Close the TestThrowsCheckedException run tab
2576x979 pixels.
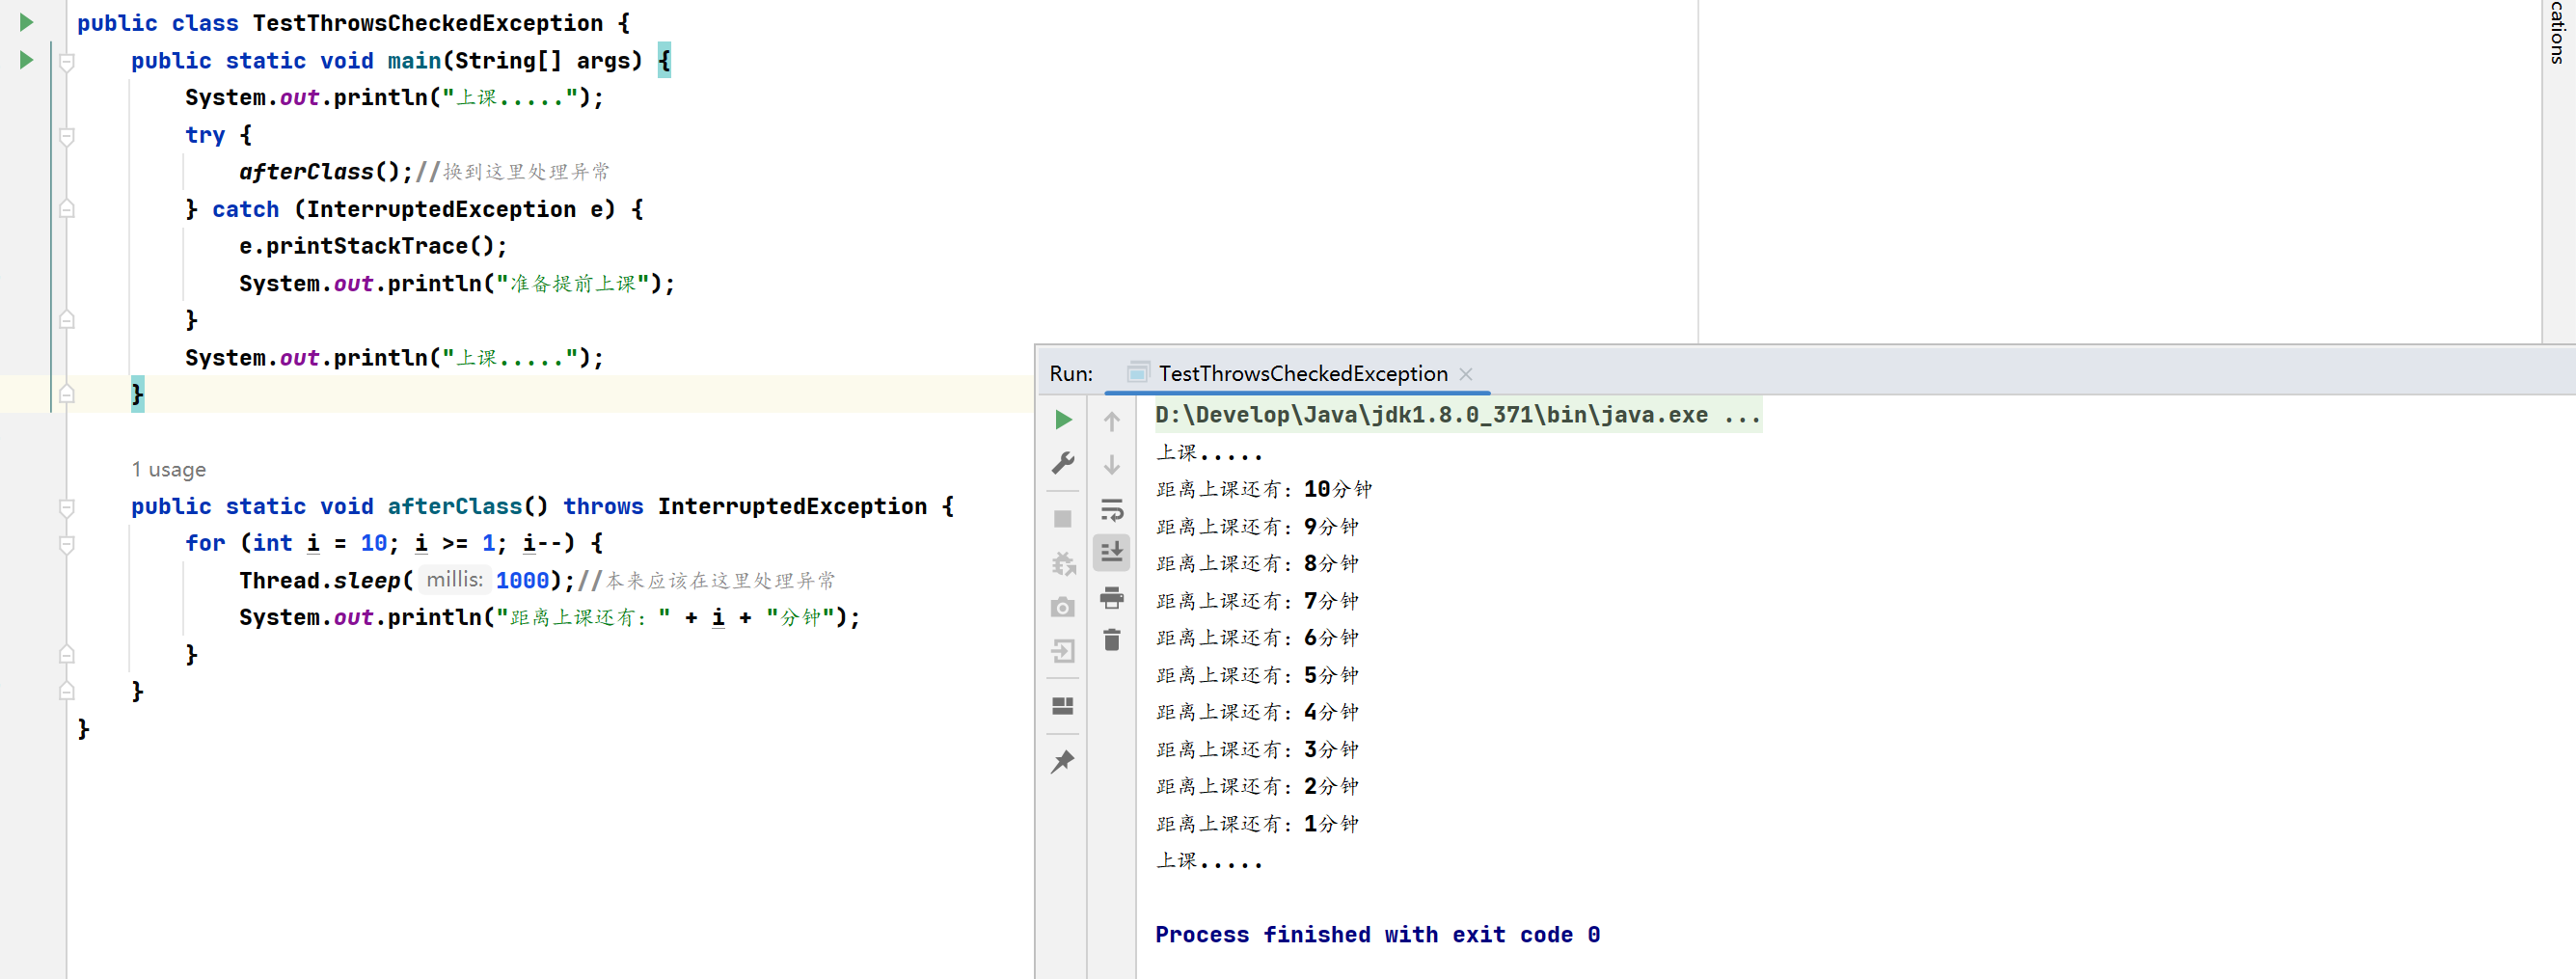tap(1466, 374)
